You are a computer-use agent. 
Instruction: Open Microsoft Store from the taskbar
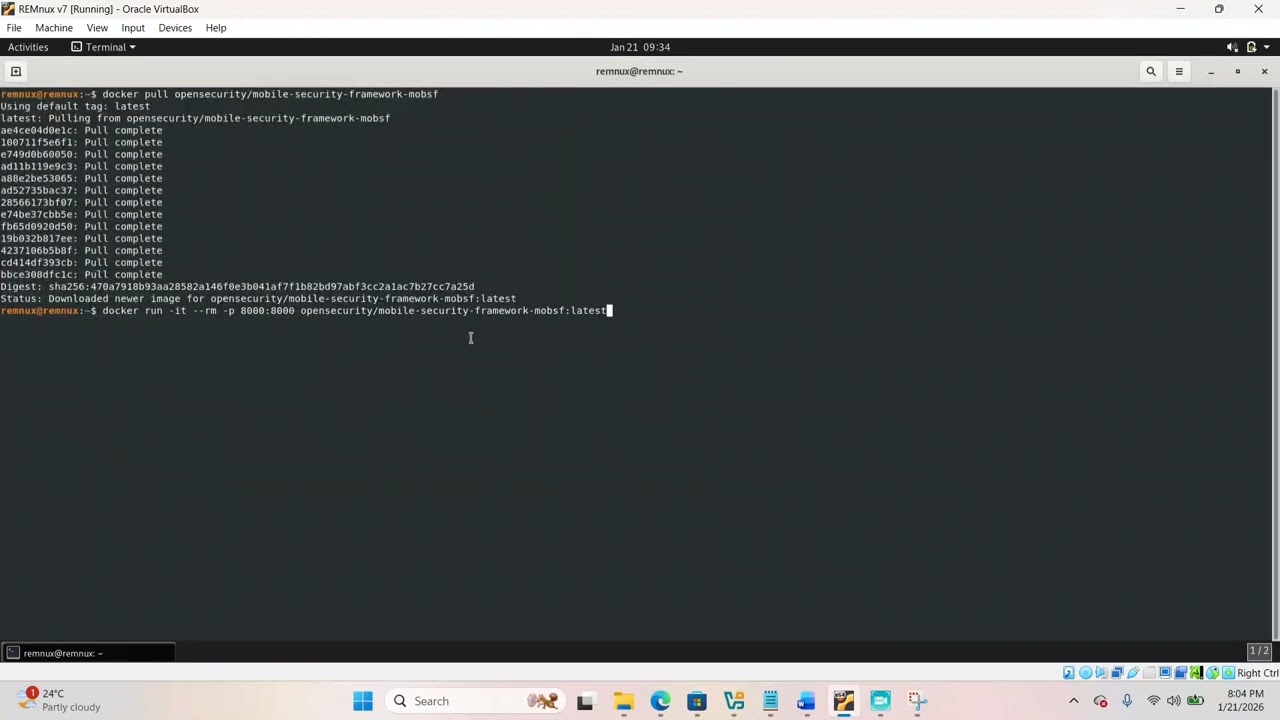(697, 701)
